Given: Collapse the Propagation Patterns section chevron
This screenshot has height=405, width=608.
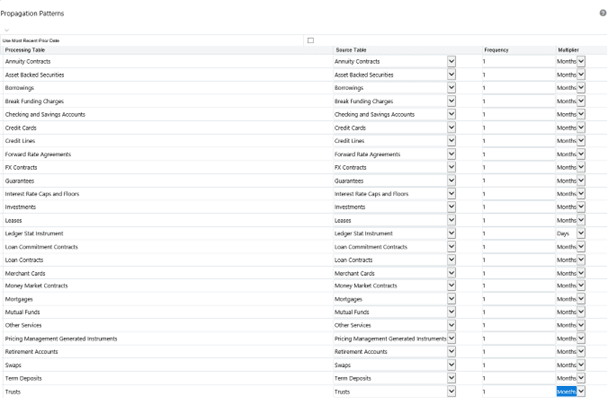Looking at the screenshot, I should [7, 30].
